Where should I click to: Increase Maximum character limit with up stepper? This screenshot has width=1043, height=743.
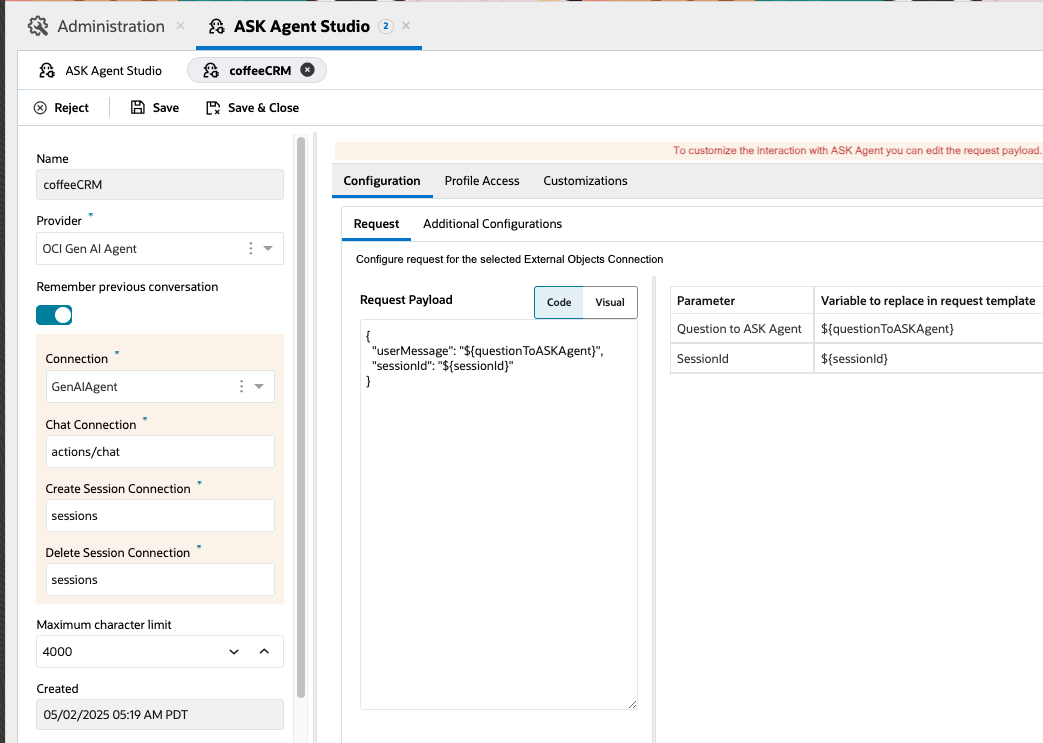click(x=264, y=651)
